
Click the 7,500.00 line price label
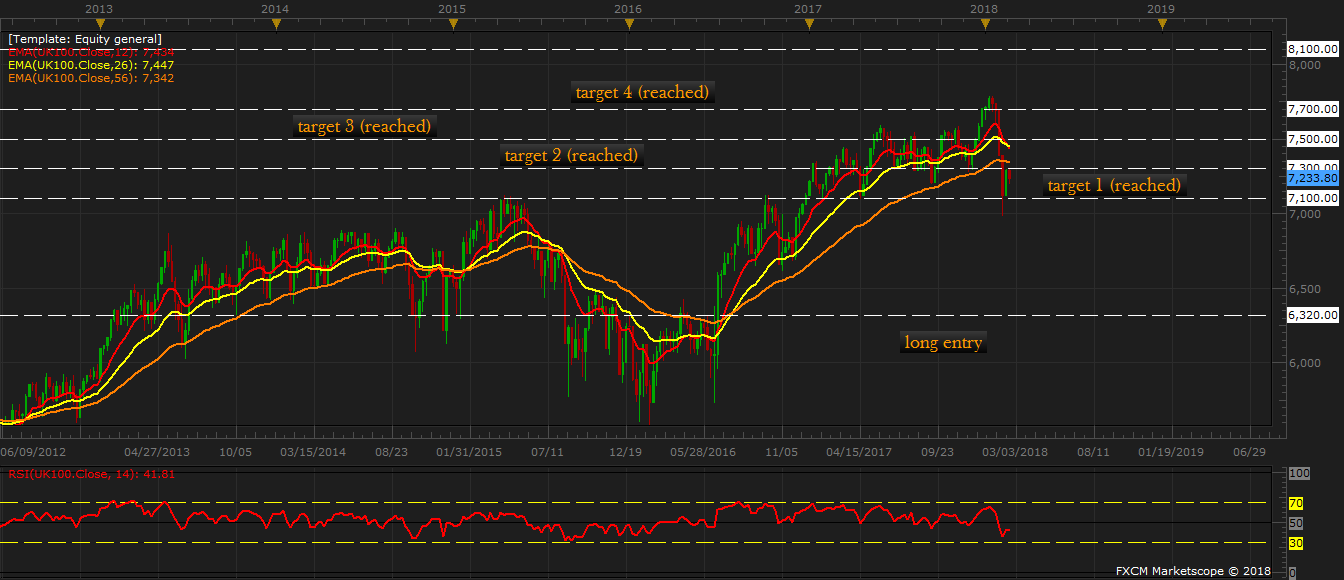1313,139
